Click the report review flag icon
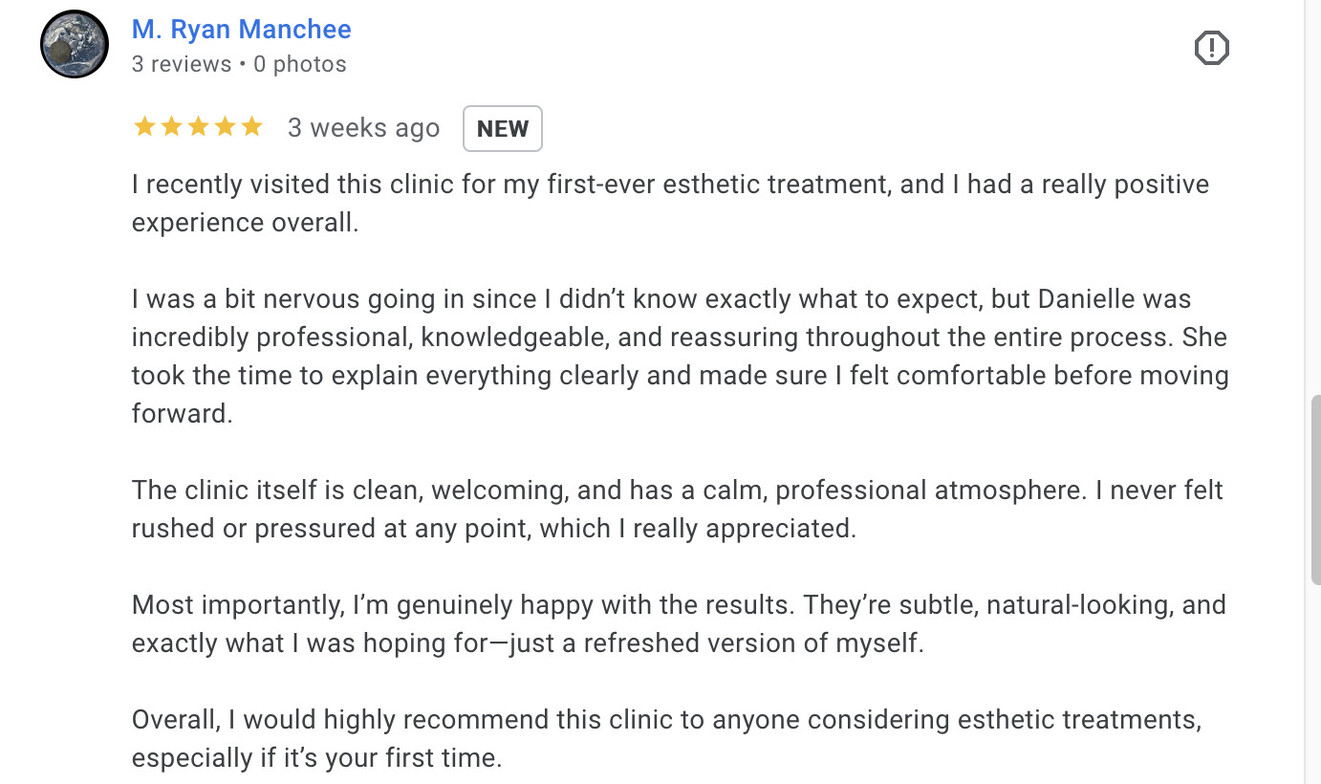1321x784 pixels. 1211,48
